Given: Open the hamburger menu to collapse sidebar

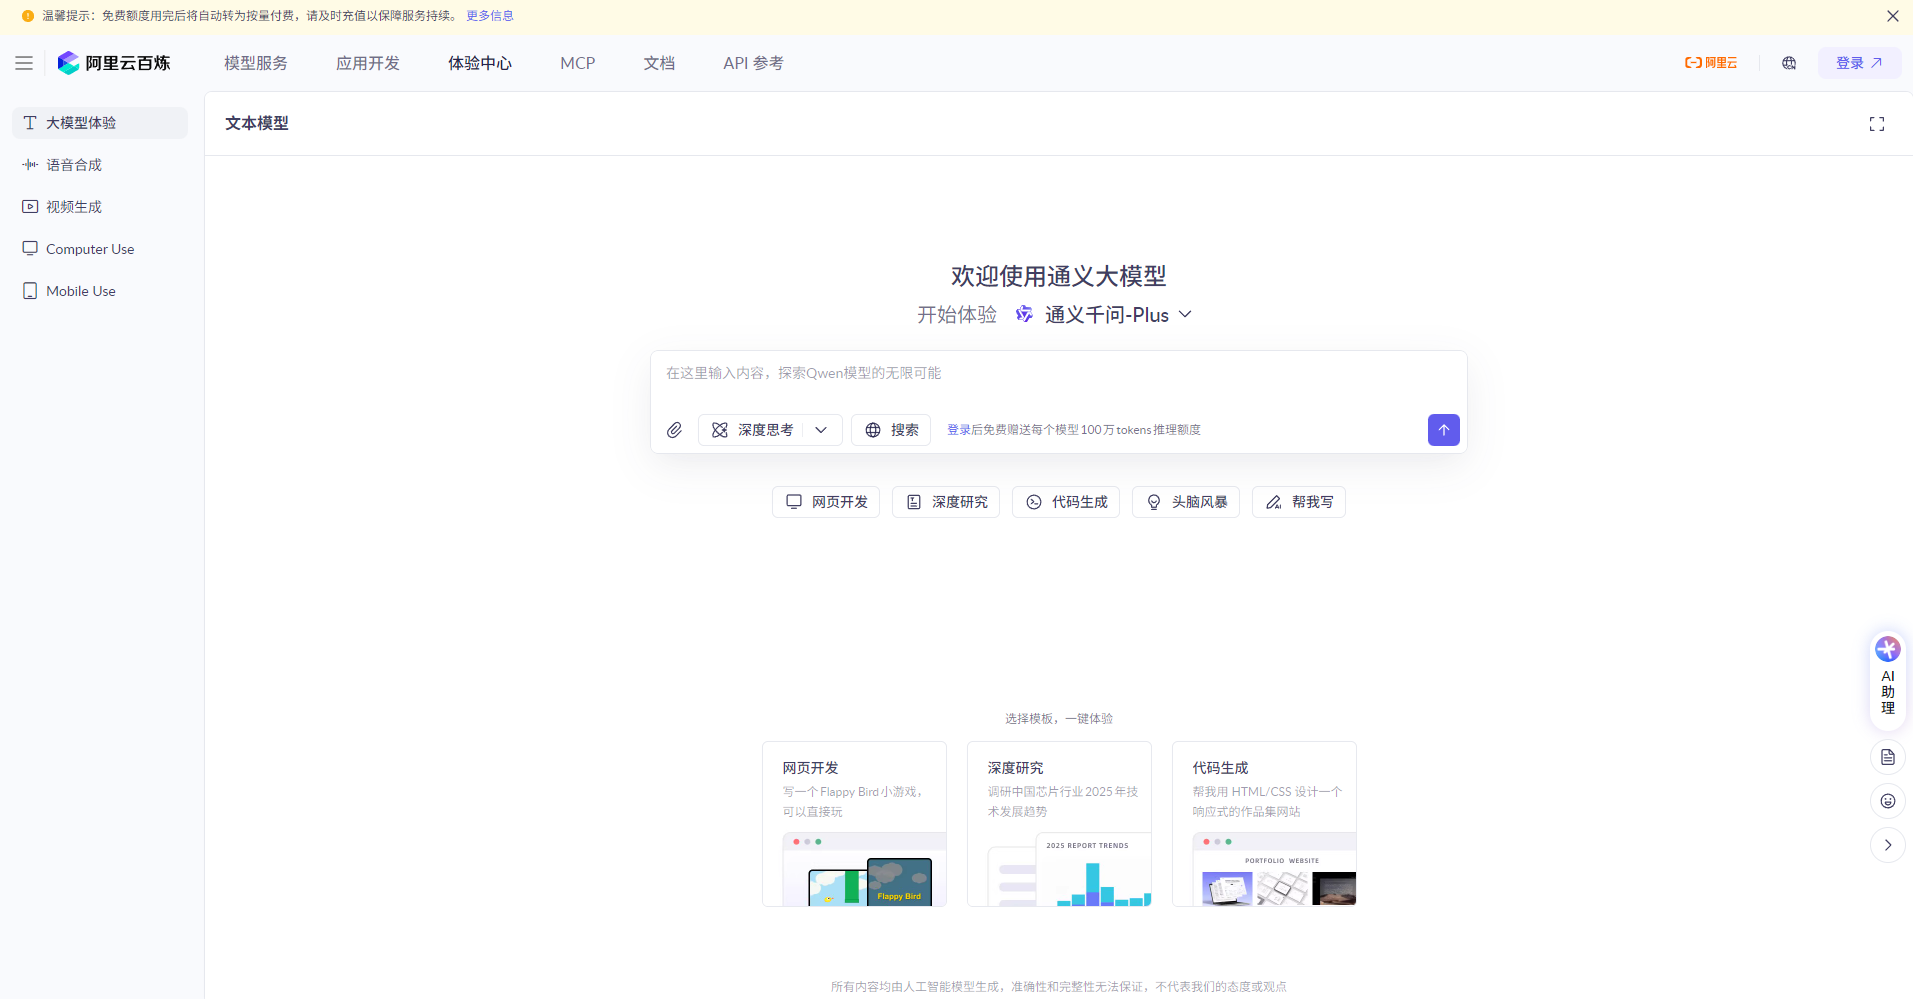Looking at the screenshot, I should pos(24,62).
